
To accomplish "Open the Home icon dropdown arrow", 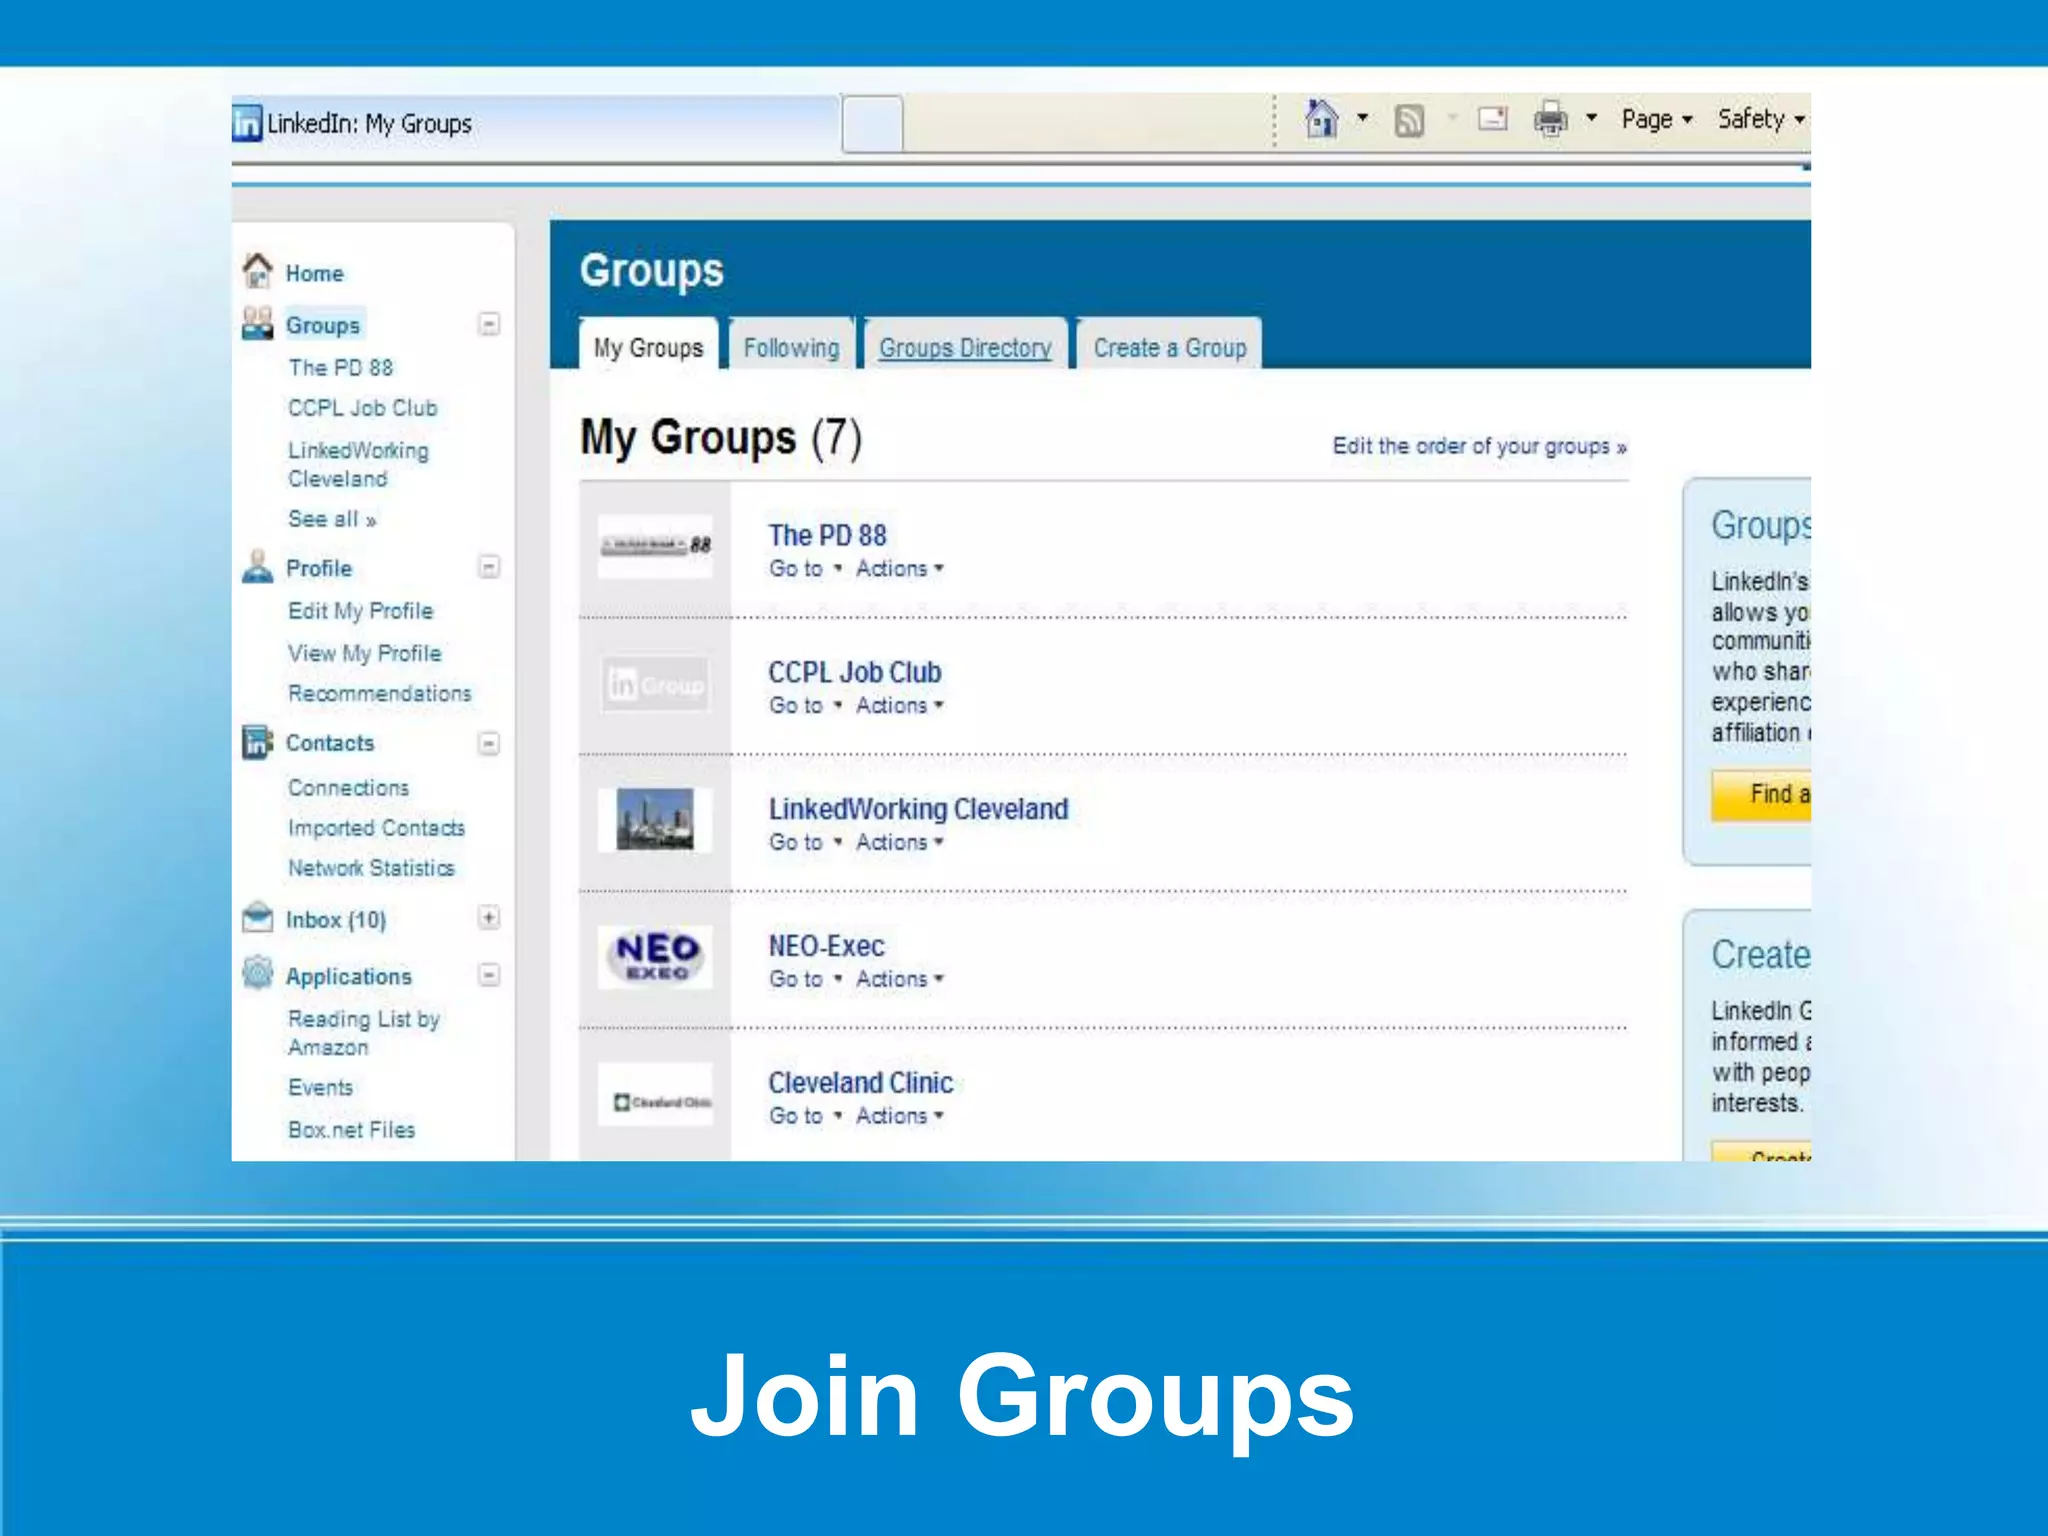I will [x=1362, y=118].
